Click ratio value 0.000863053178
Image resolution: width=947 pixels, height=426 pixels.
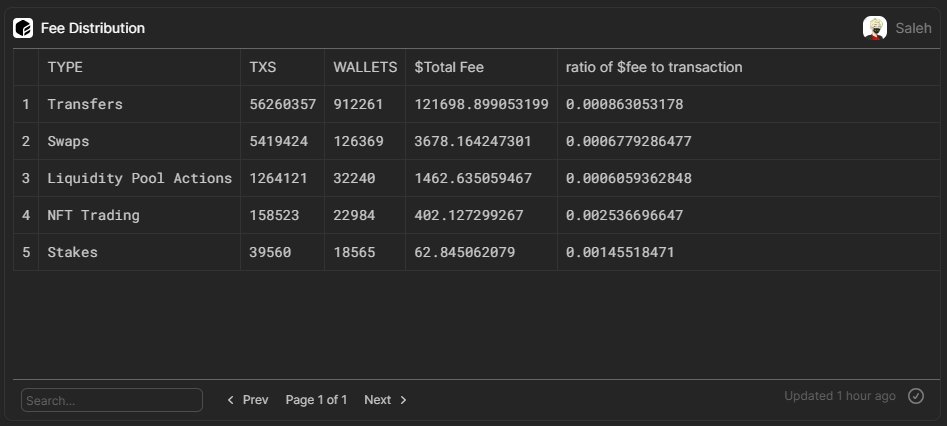point(624,105)
